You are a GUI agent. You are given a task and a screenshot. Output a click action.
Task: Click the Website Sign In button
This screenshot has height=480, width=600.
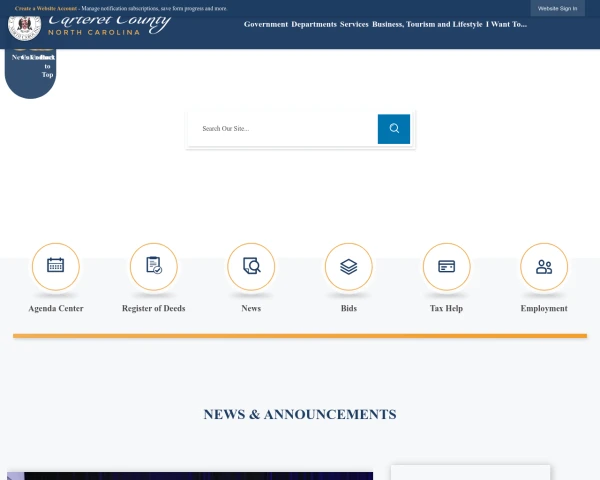557,8
